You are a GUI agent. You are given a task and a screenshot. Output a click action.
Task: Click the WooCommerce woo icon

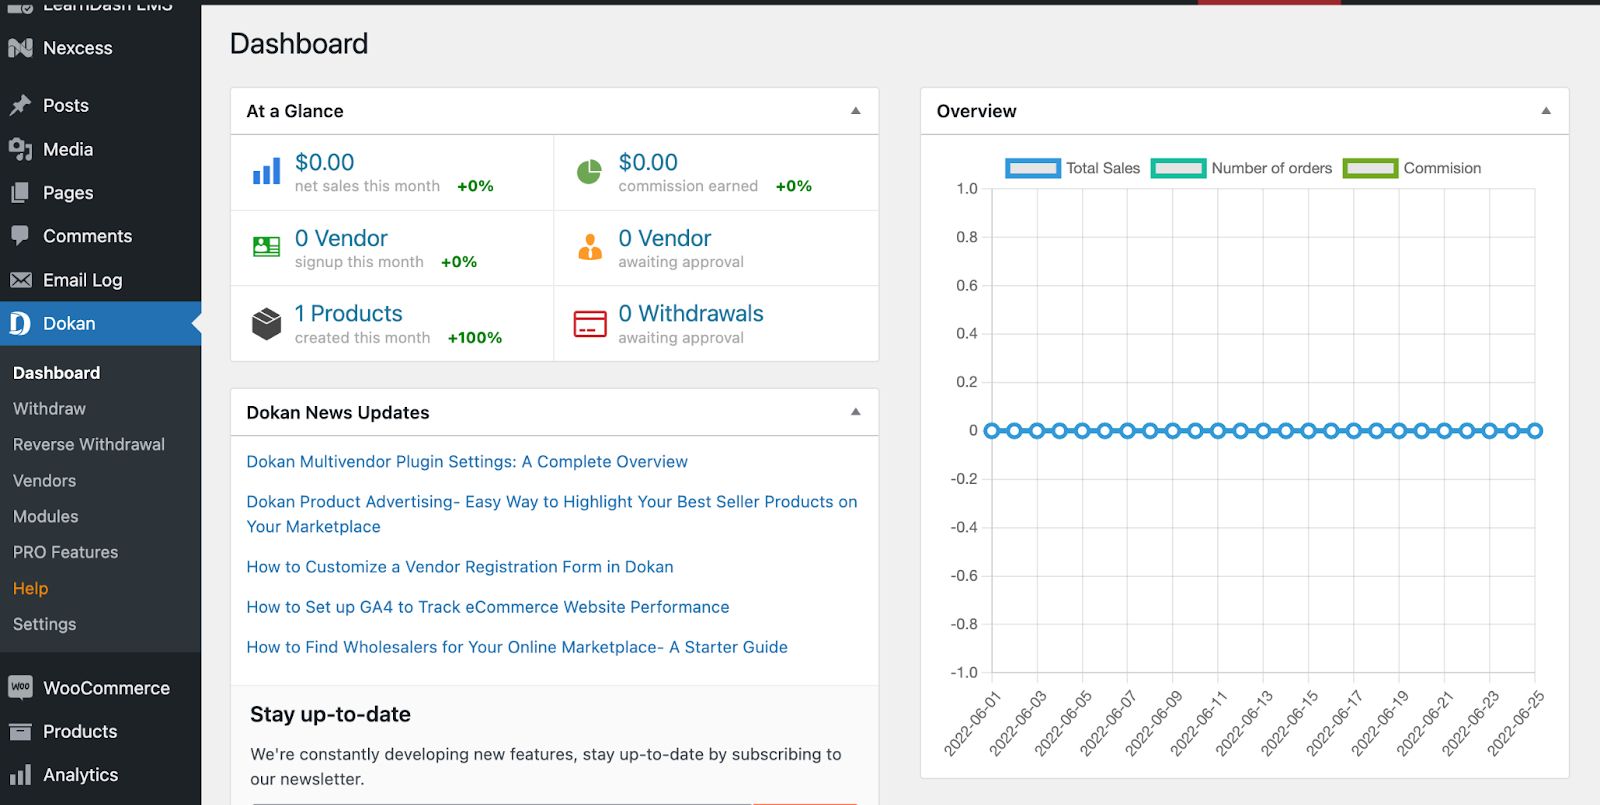[x=20, y=687]
